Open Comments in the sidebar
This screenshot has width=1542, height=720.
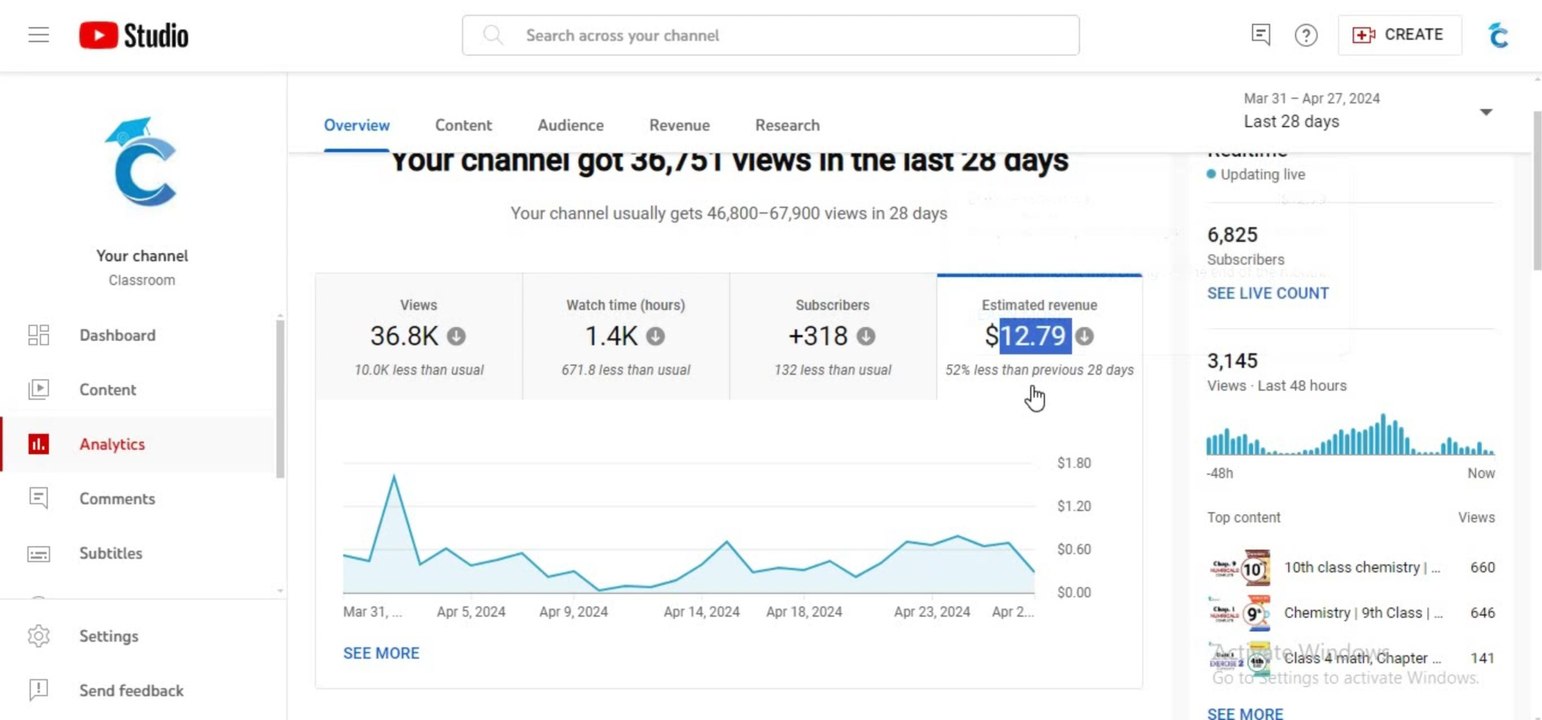(x=117, y=498)
